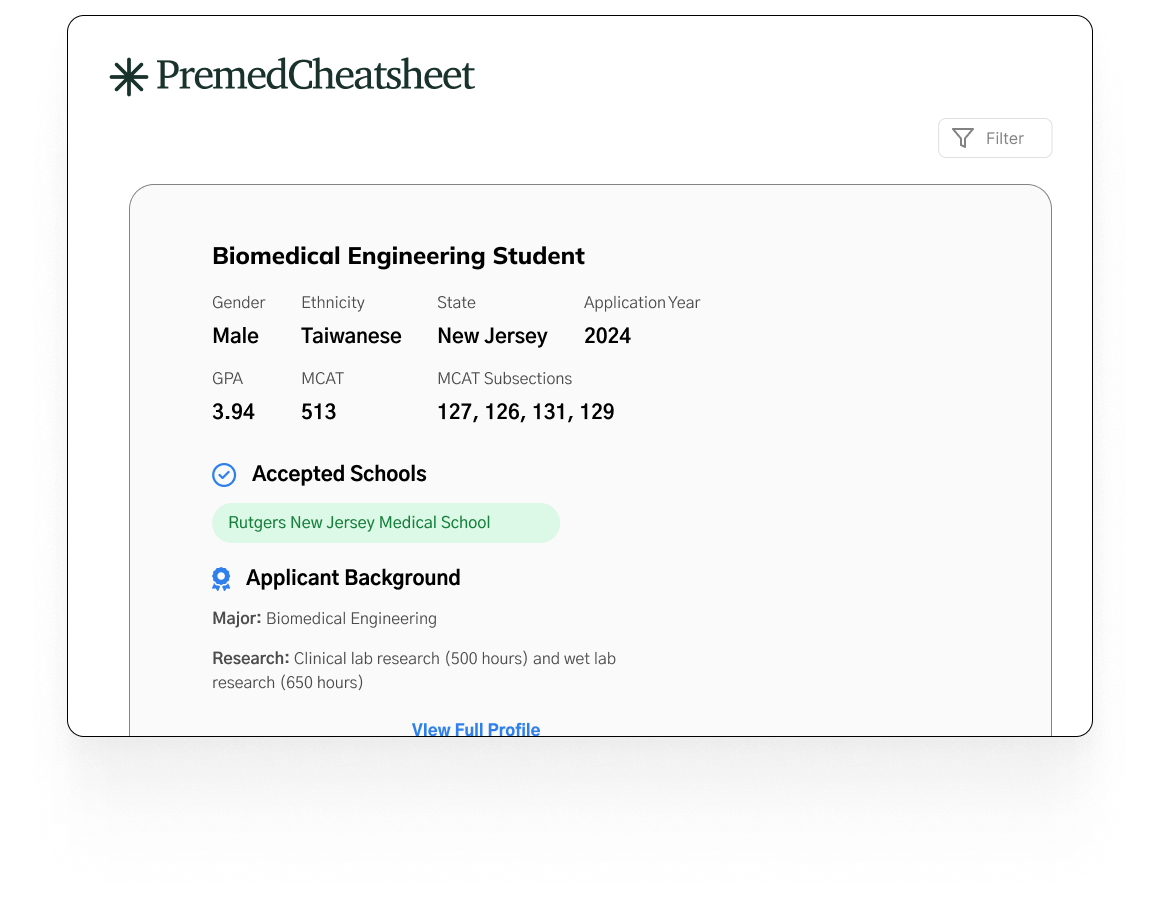Select the Accepted Schools section heading
Screen dimensions: 1160x916
pos(340,474)
